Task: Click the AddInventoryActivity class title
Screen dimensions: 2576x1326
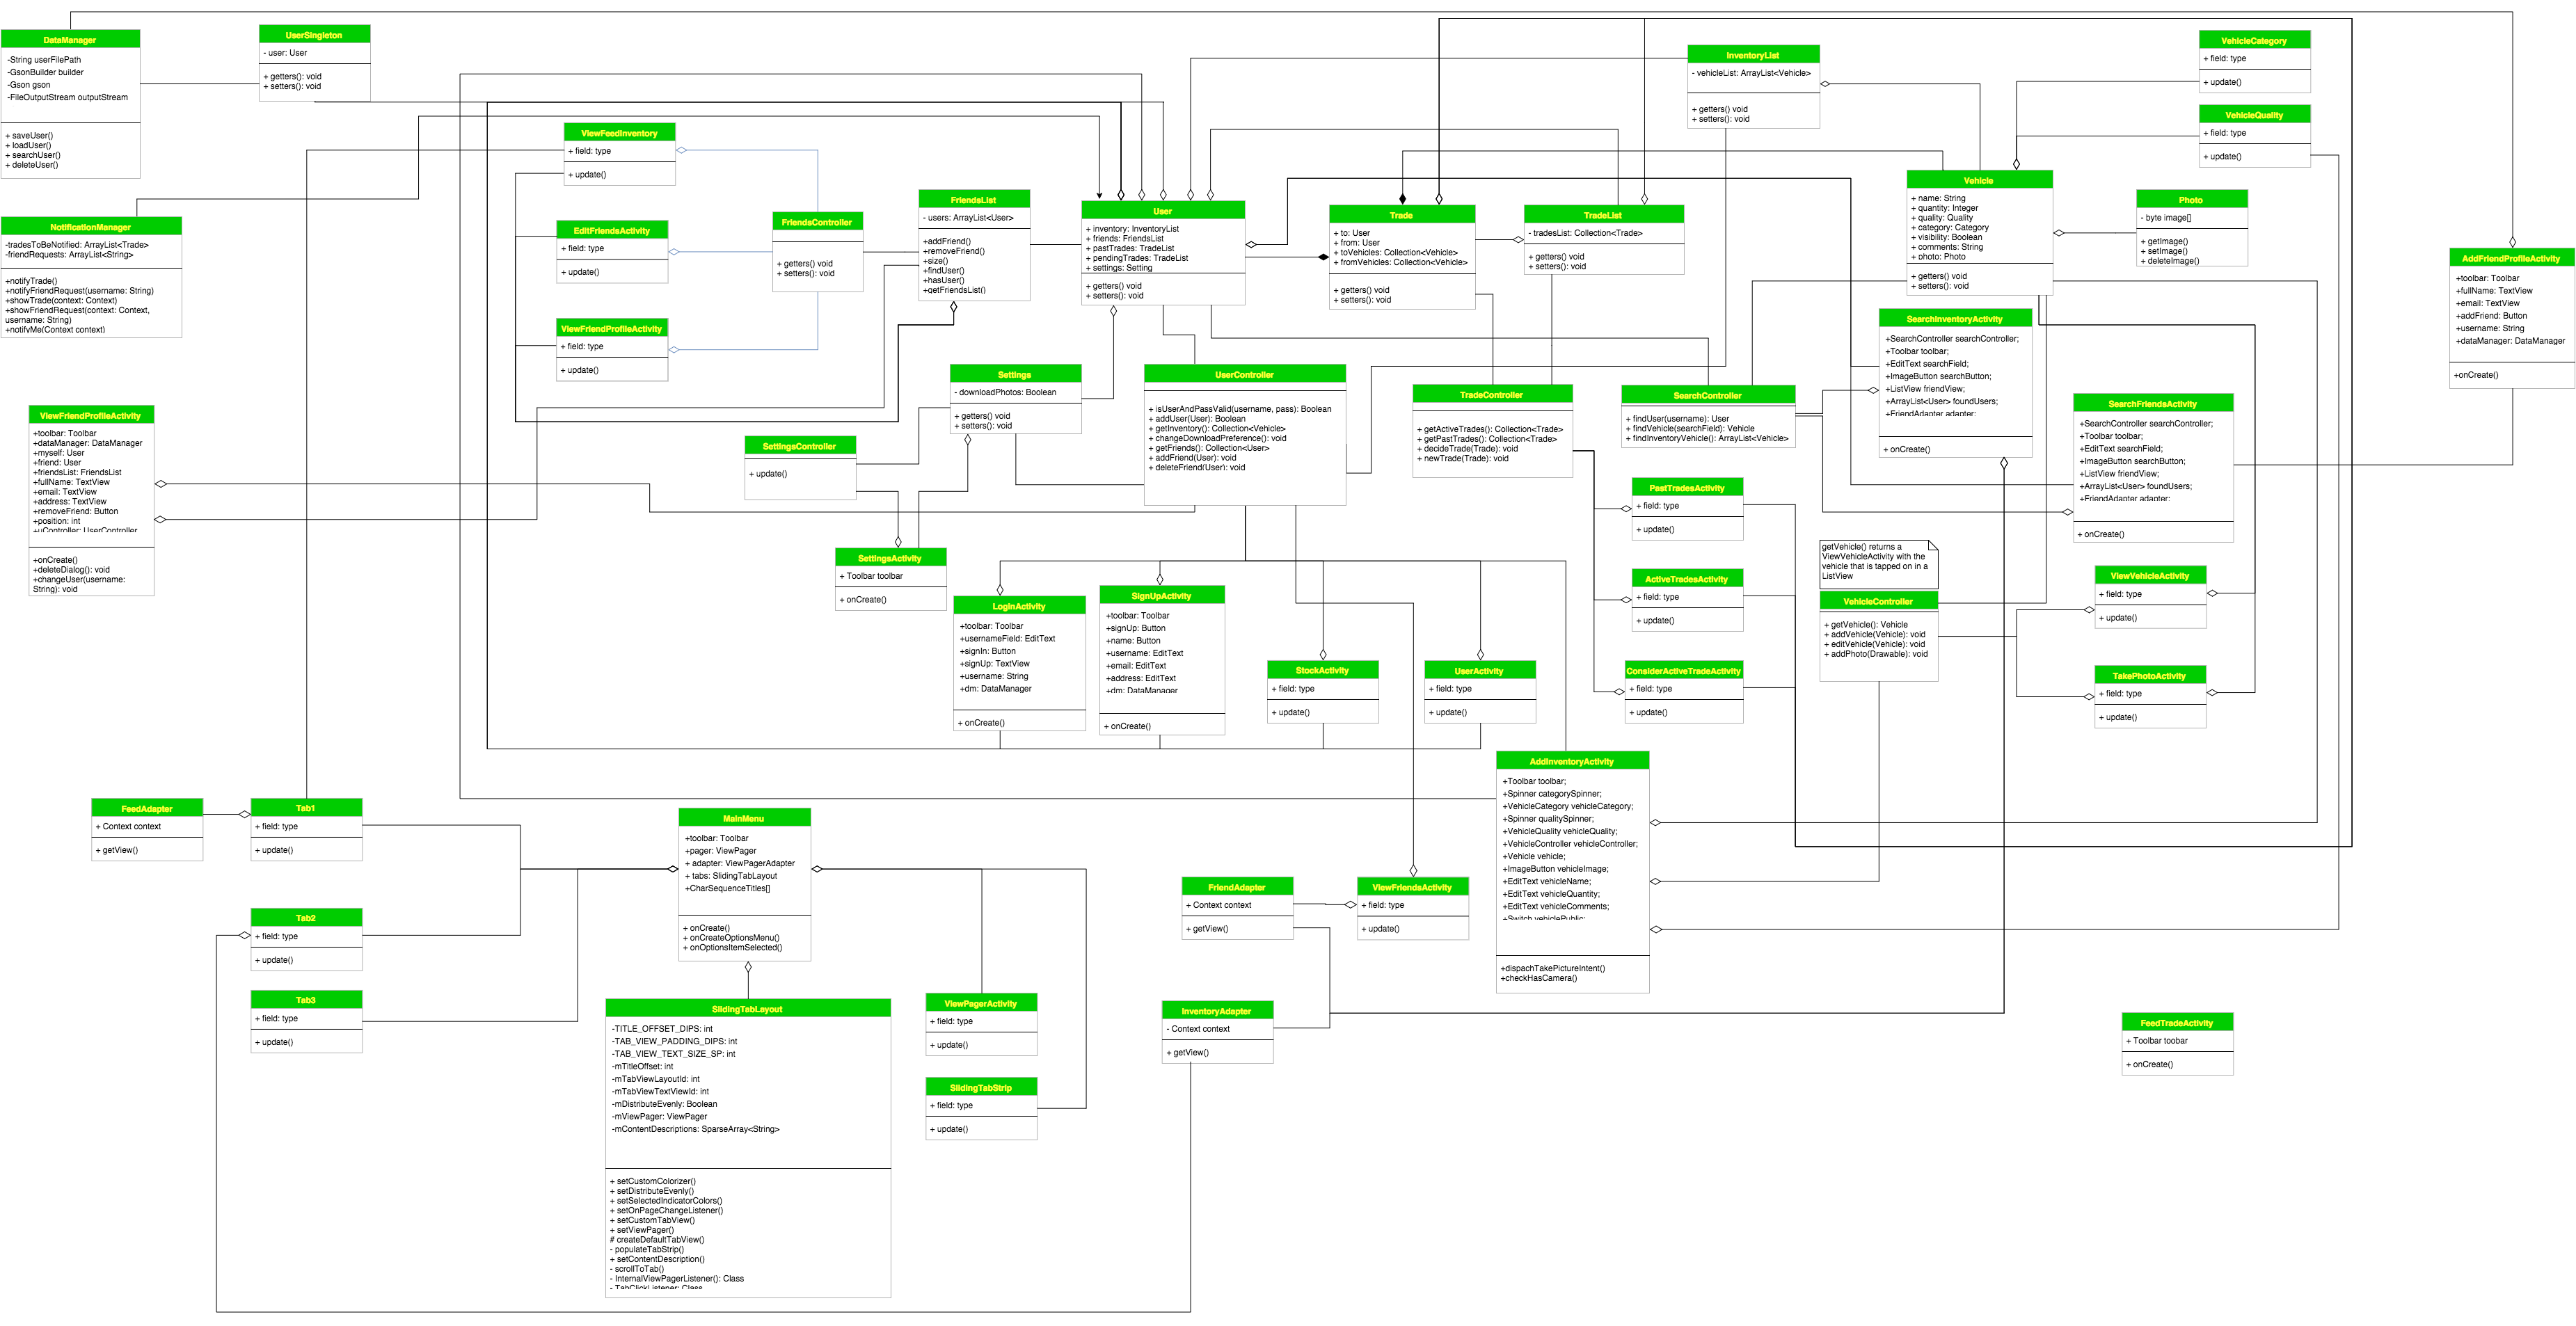Action: [1571, 761]
